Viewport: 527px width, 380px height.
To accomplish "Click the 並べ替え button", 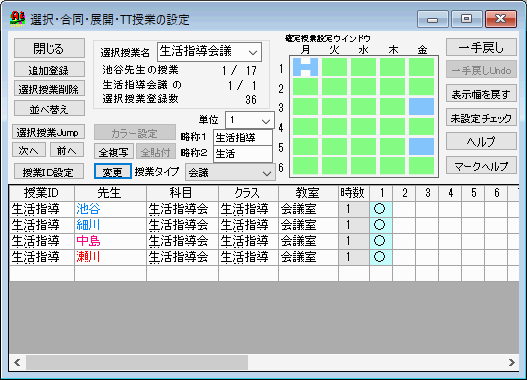I will [x=49, y=109].
